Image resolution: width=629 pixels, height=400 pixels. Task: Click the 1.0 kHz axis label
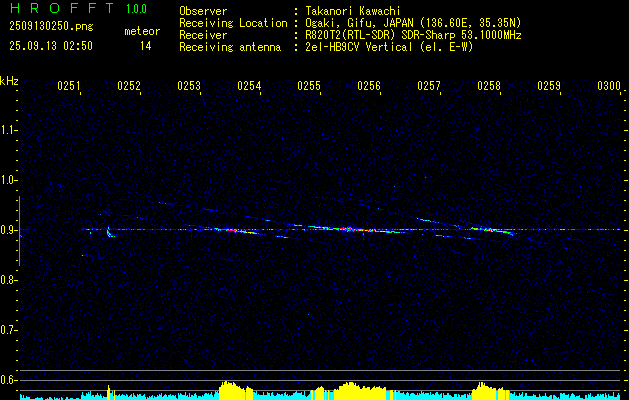click(8, 180)
